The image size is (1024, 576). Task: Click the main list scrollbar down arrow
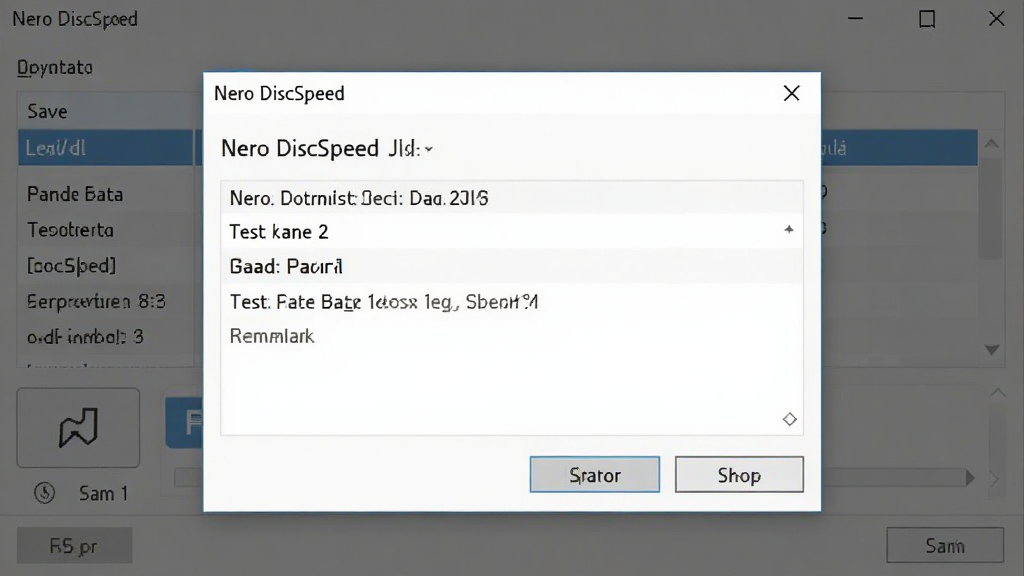(992, 350)
